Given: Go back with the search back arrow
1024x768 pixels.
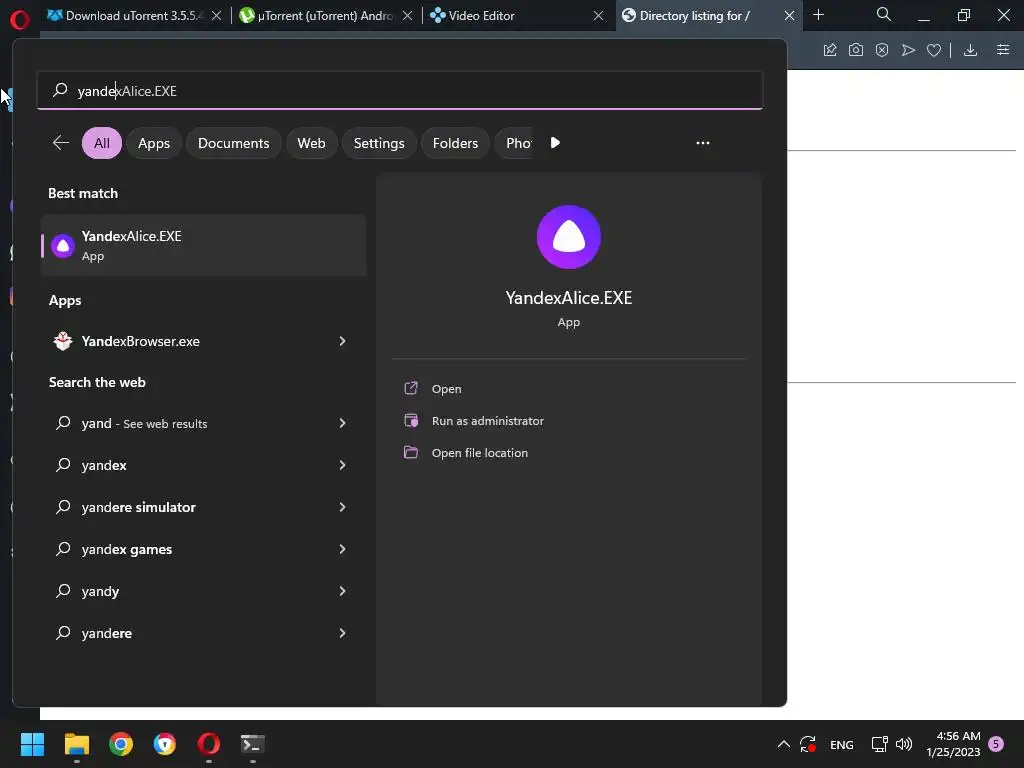Looking at the screenshot, I should (x=61, y=142).
